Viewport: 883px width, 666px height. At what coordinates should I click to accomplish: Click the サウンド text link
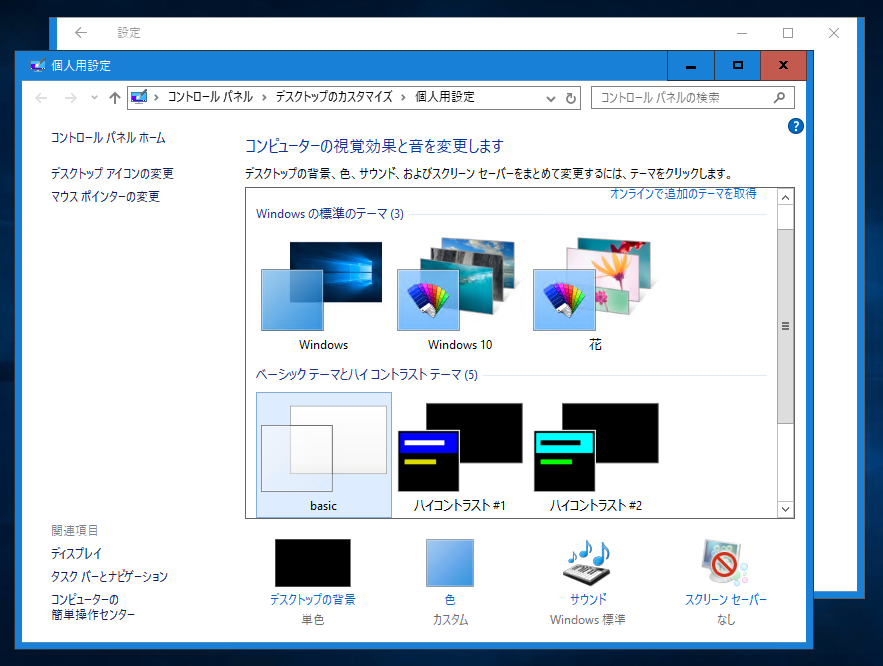(588, 600)
